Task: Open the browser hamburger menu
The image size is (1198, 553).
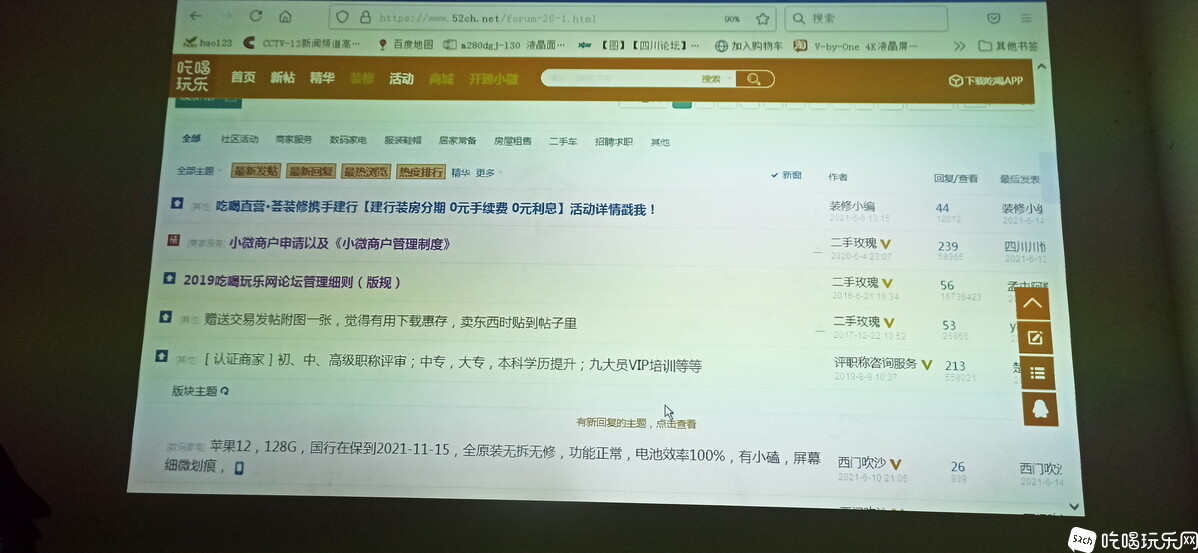Action: coord(1026,18)
